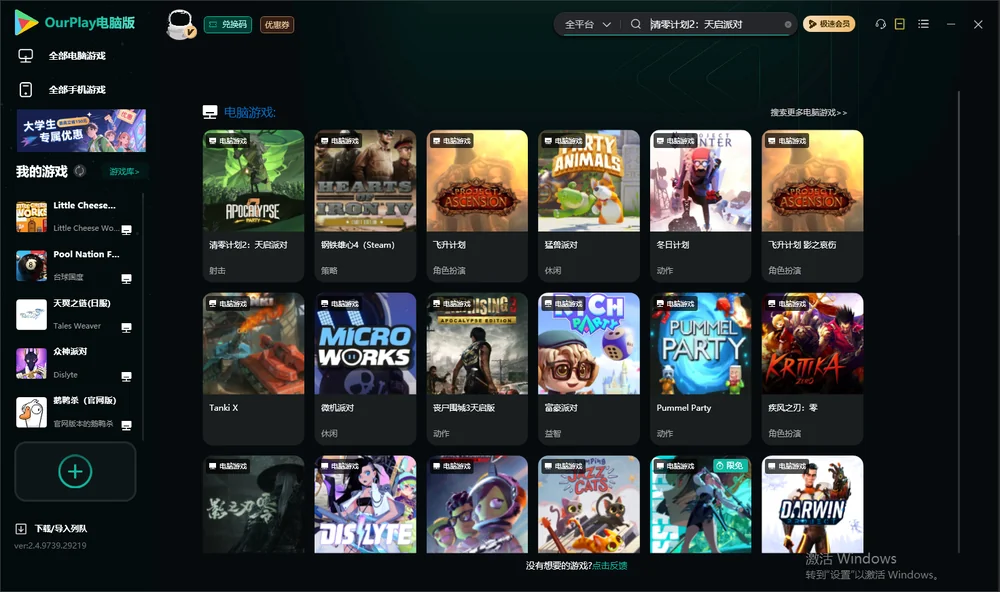
Task: Click the my games list scrollbar
Action: click(x=143, y=317)
